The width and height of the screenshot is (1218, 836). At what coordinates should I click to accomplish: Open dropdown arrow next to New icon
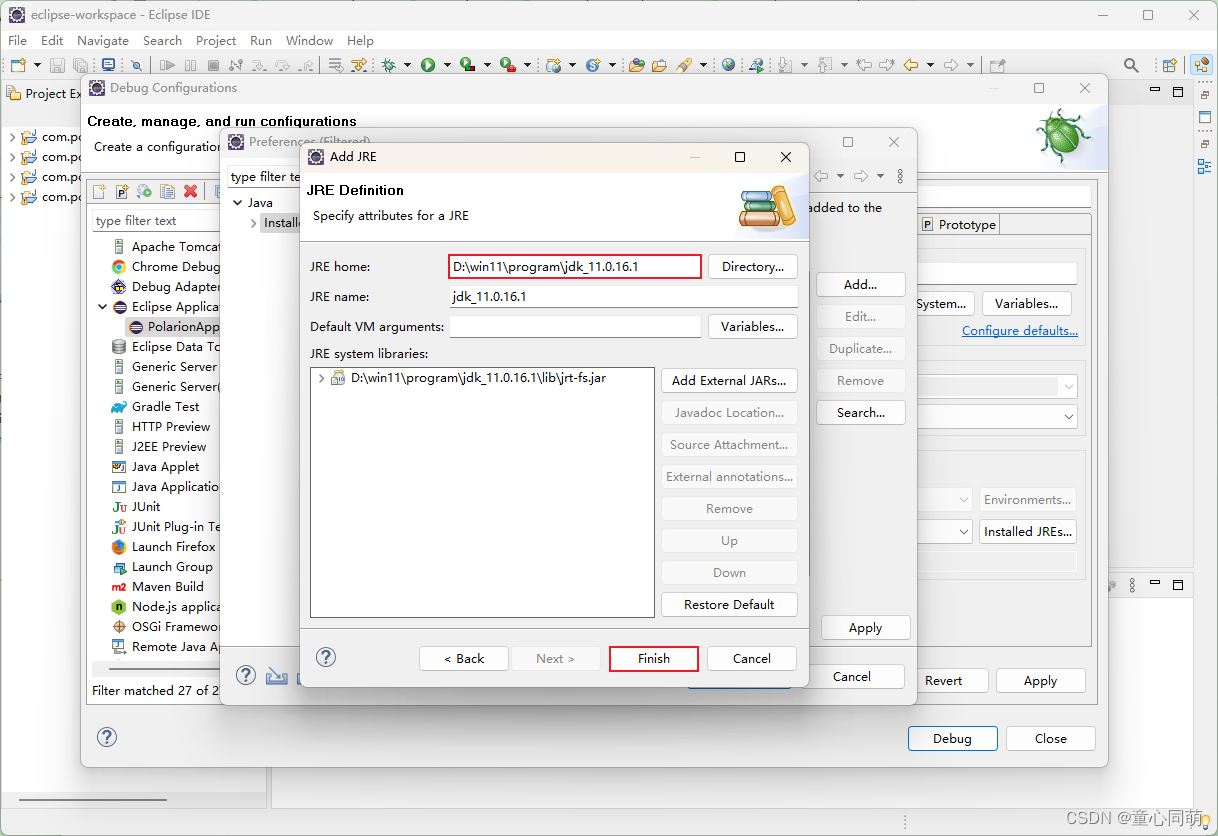pos(37,65)
